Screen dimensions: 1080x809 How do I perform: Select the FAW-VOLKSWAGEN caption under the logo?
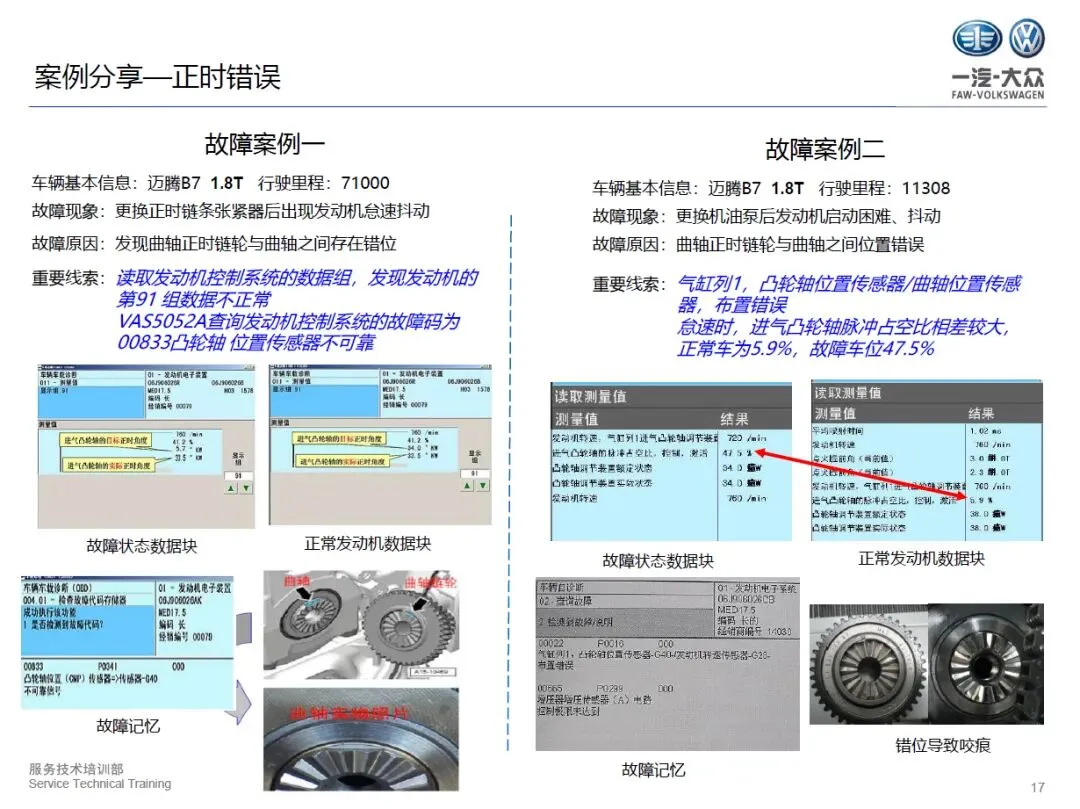998,95
